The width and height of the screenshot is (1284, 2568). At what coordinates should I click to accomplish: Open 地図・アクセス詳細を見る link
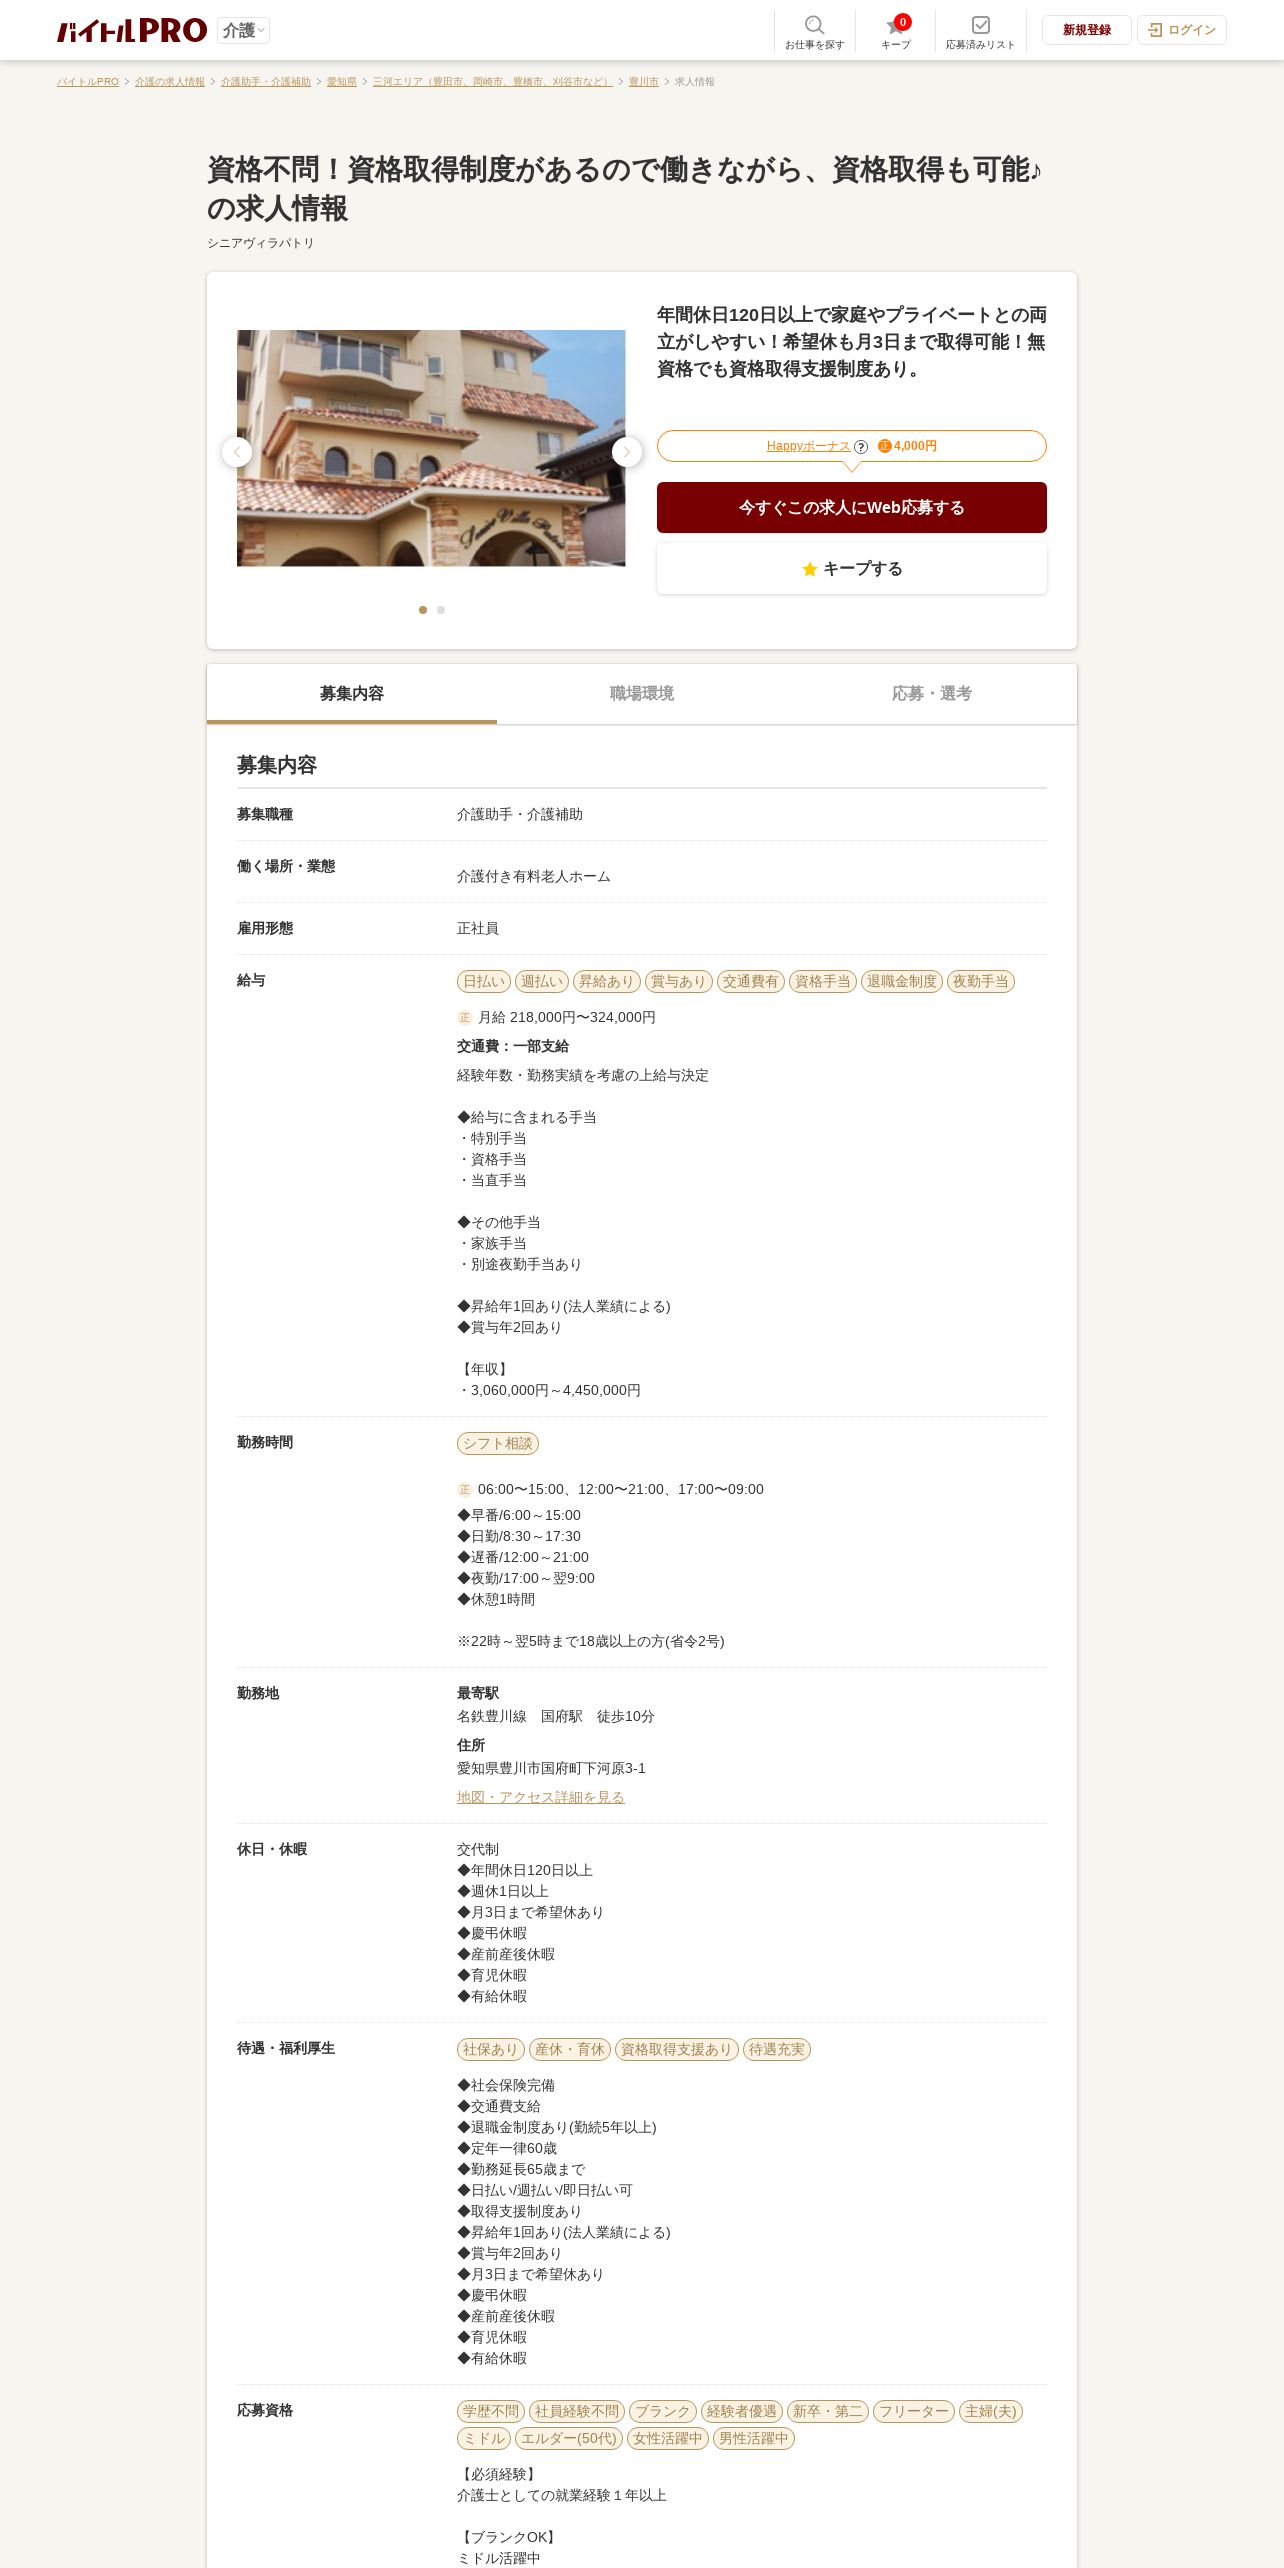tap(541, 1797)
